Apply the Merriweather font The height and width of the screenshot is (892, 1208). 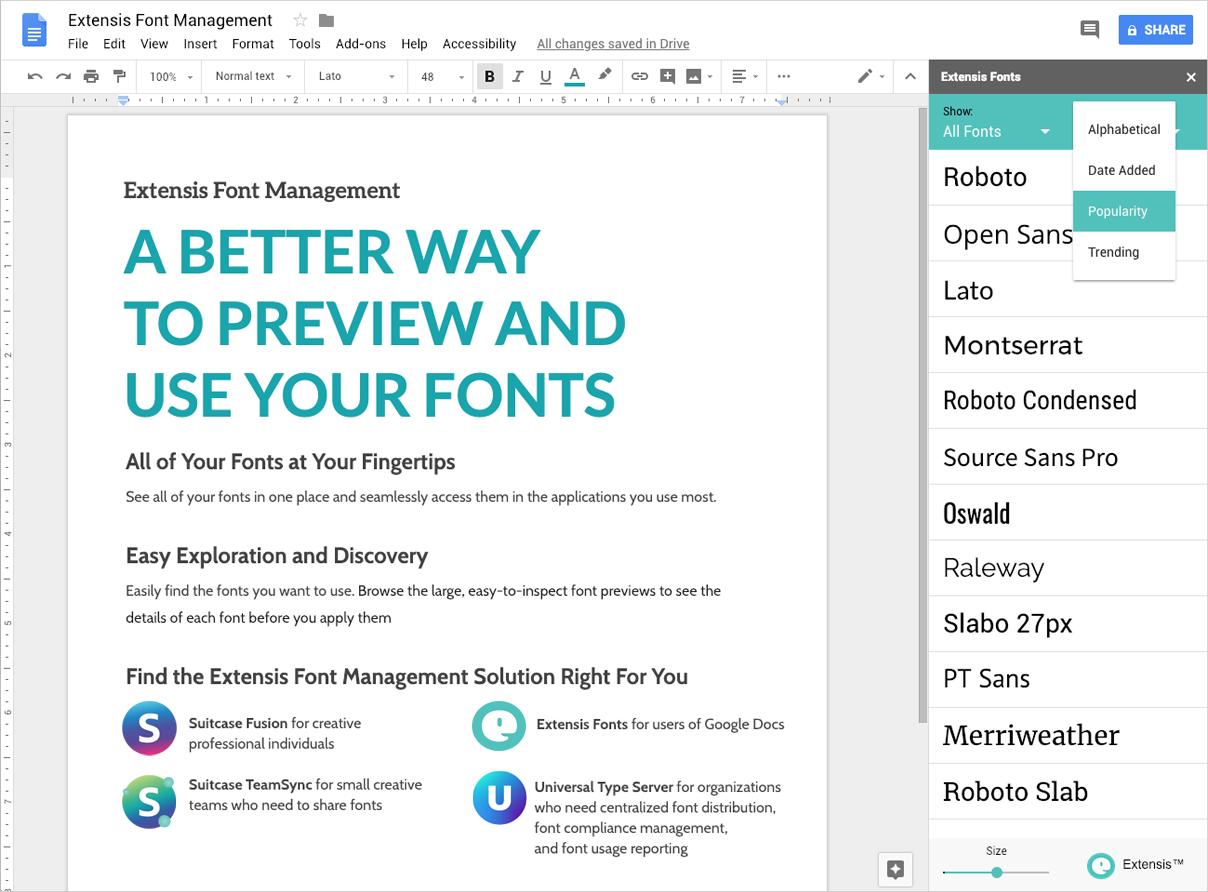tap(1068, 735)
